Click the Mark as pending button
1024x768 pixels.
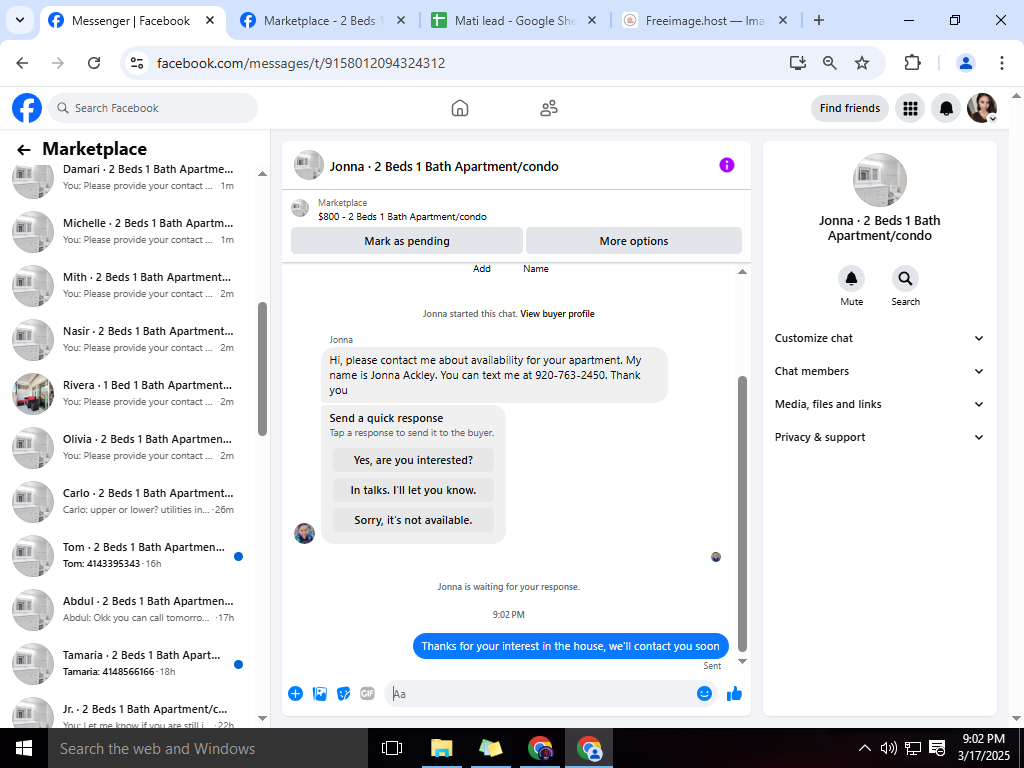tap(407, 241)
